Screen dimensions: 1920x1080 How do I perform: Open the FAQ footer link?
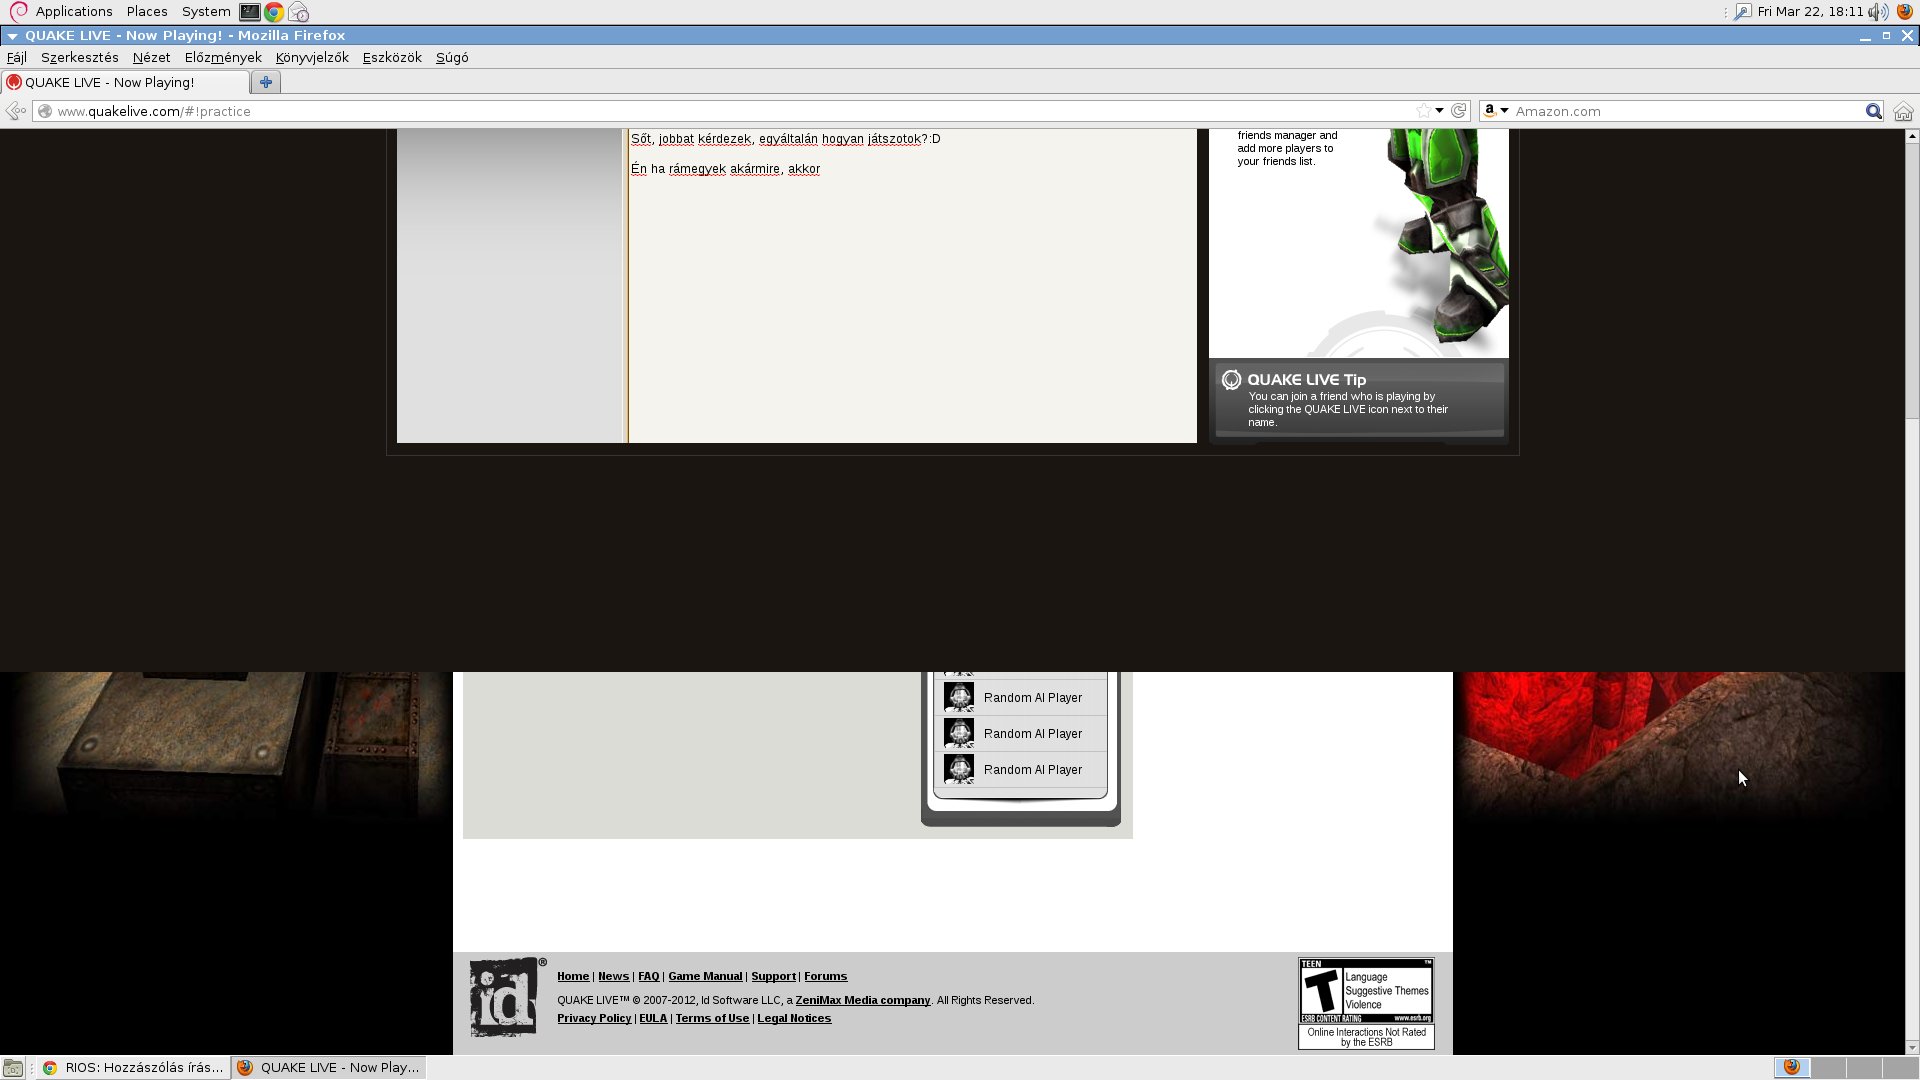(x=649, y=977)
